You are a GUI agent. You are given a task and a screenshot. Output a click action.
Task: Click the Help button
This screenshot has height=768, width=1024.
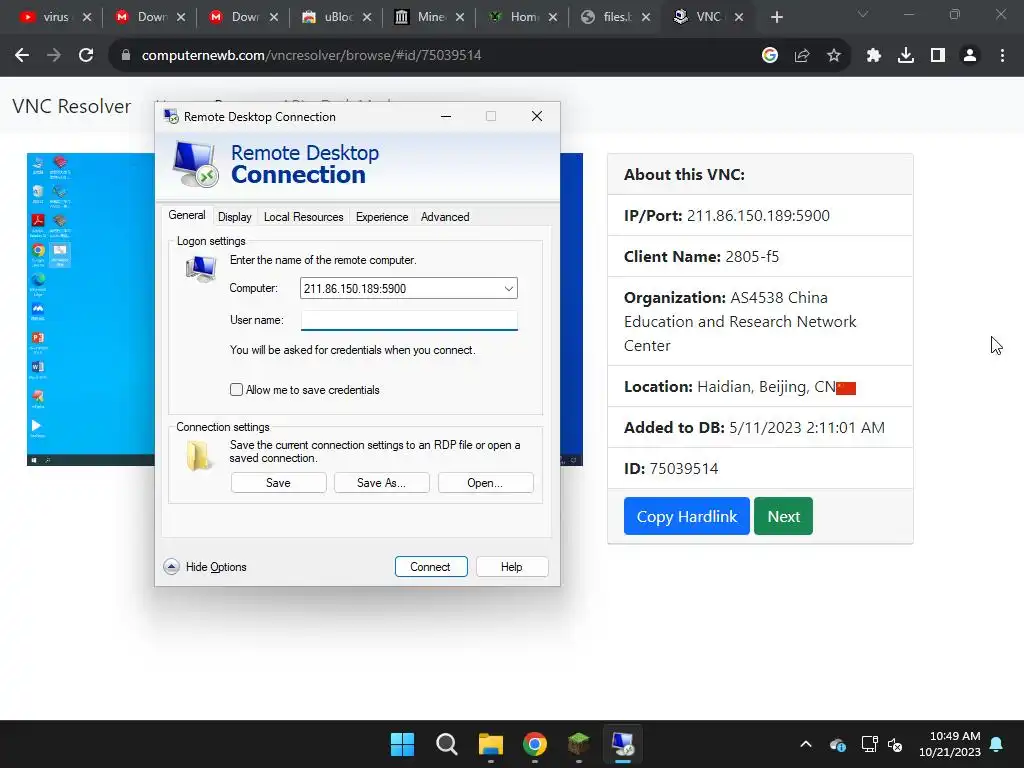click(x=511, y=567)
